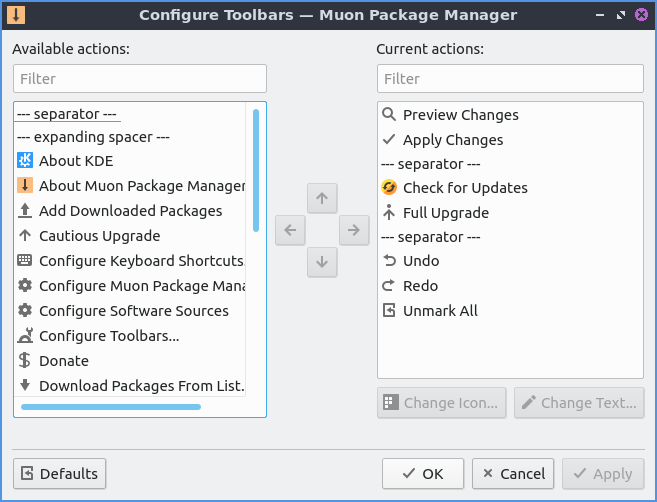The image size is (657, 502).
Task: Select Full Upgrade in current actions
Action: click(x=445, y=213)
